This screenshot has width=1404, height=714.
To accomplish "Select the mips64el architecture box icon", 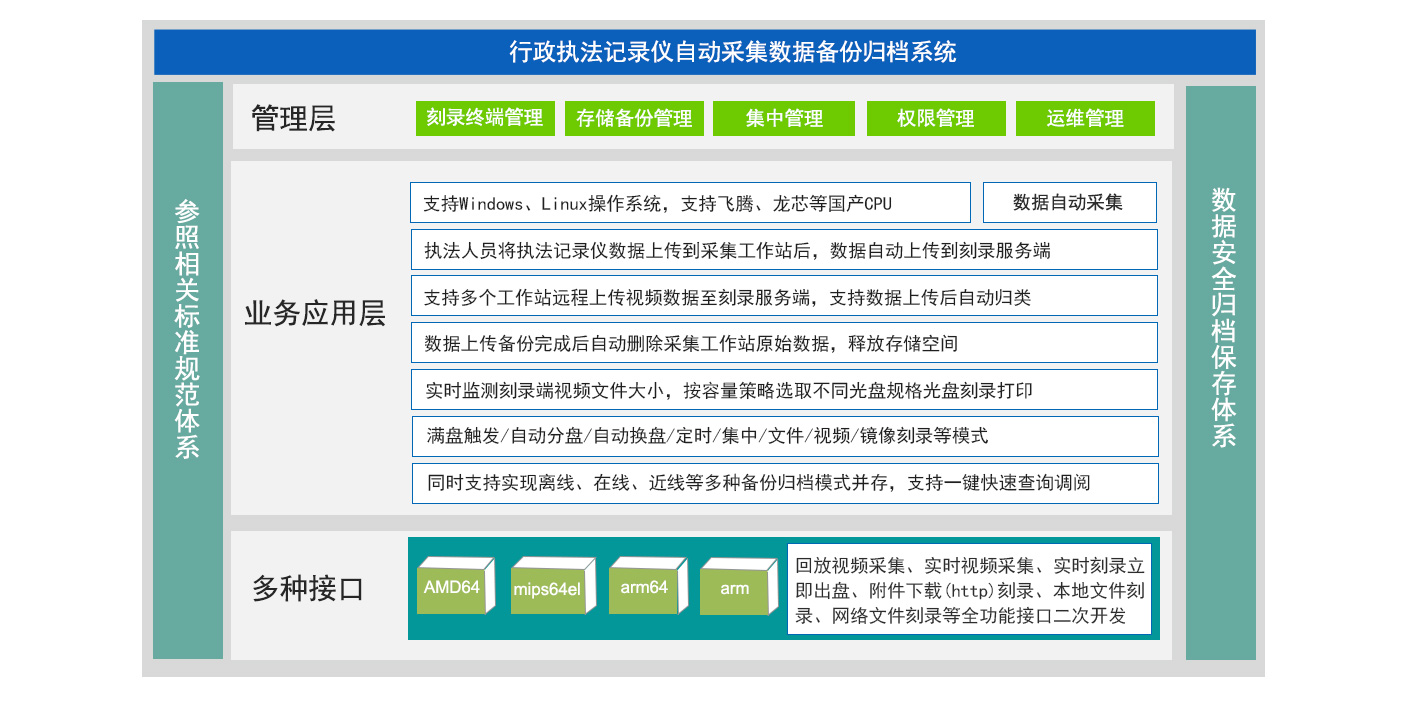I will [549, 589].
